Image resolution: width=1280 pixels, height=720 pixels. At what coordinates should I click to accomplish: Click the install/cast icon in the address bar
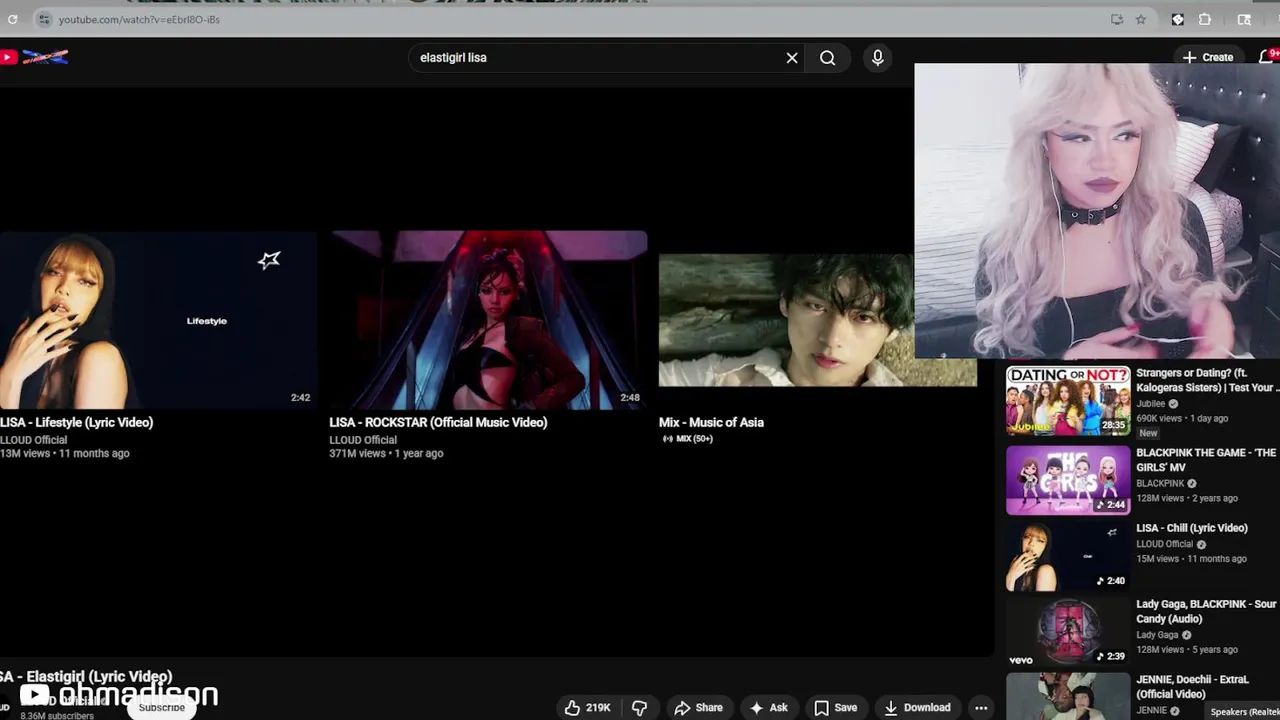(1117, 19)
